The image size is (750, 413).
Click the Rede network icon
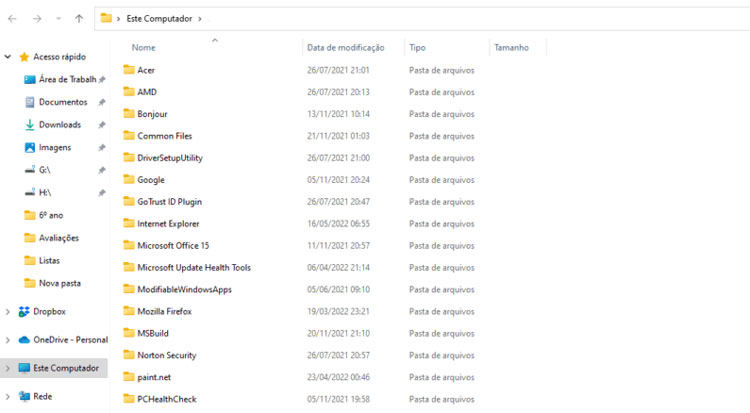click(x=24, y=396)
